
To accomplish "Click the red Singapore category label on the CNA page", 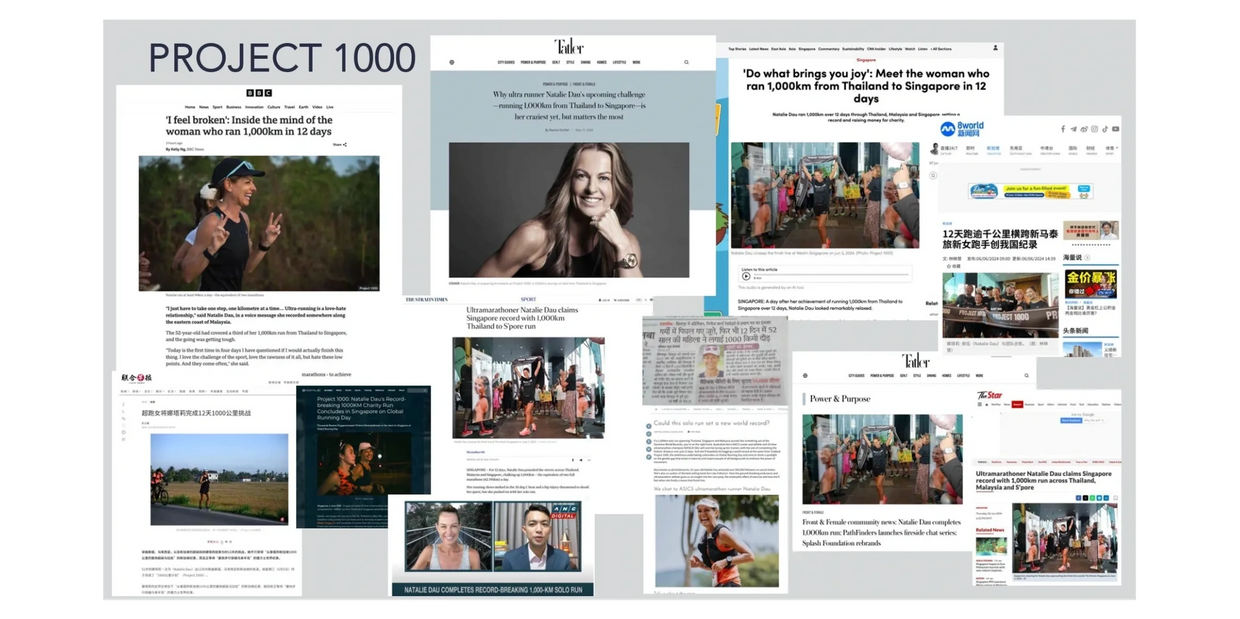I will tap(866, 60).
